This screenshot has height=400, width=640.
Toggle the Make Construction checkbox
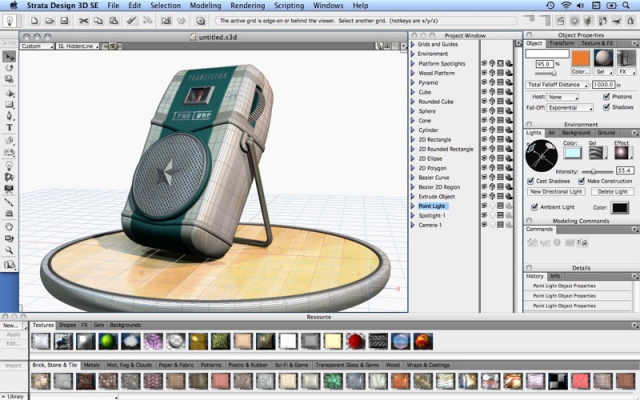pyautogui.click(x=581, y=181)
